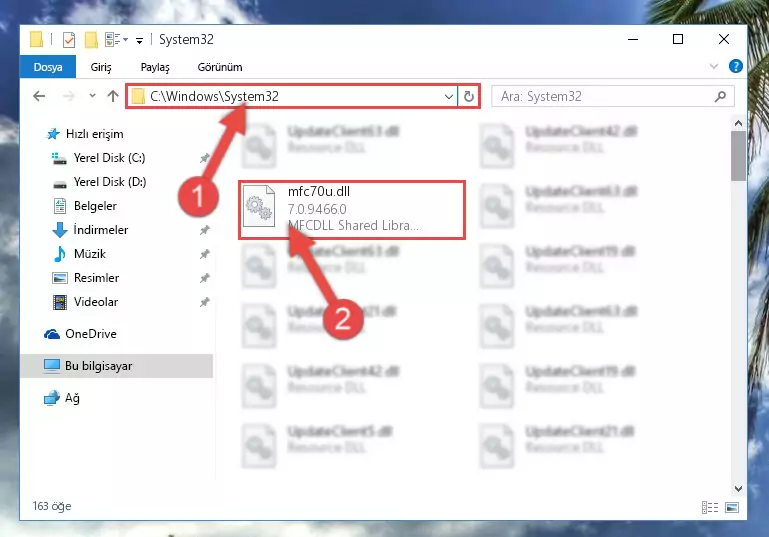Switch to the Görünüm ribbon tab
Image resolution: width=769 pixels, height=537 pixels.
(220, 67)
